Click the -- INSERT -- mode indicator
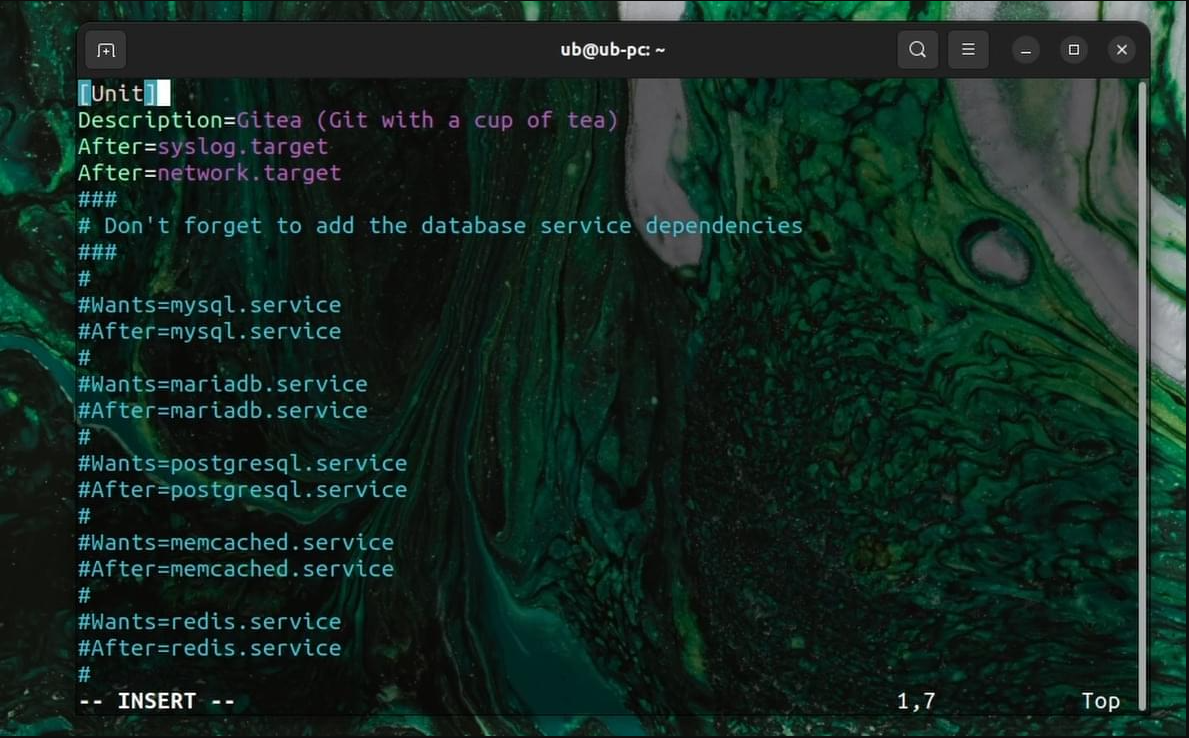This screenshot has width=1189, height=738. point(156,701)
